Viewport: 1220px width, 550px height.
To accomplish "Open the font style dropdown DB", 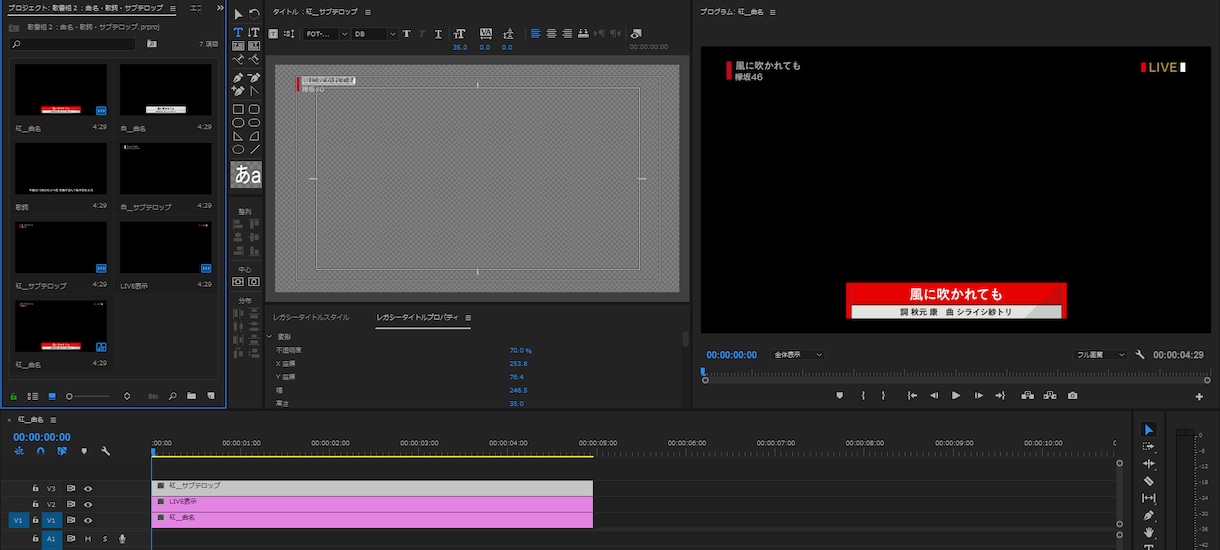I will [375, 33].
